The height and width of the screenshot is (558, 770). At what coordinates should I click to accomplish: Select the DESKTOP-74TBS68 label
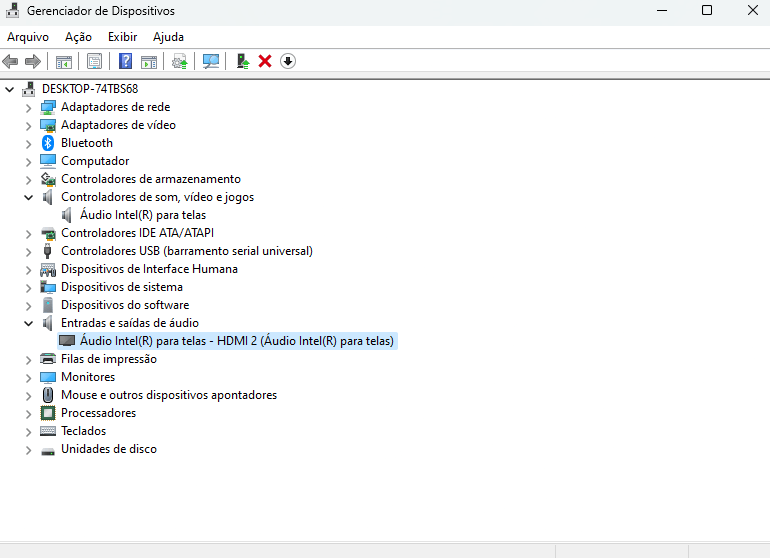pyautogui.click(x=90, y=89)
